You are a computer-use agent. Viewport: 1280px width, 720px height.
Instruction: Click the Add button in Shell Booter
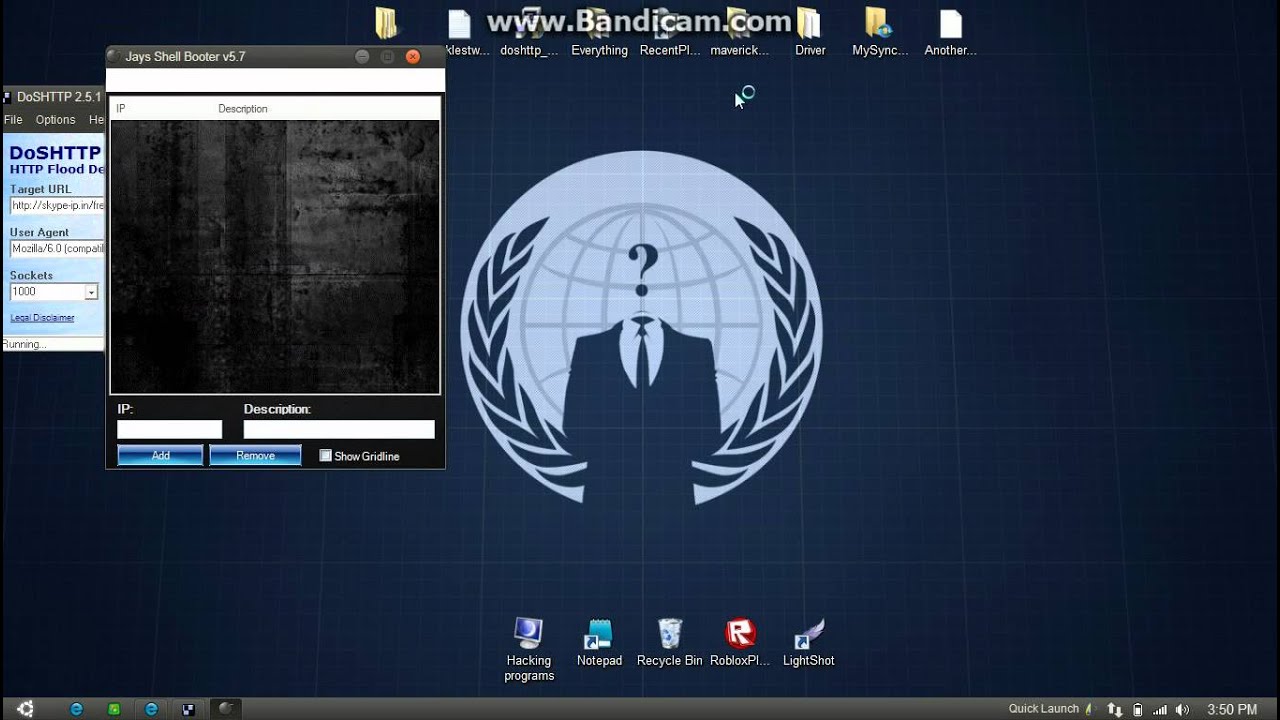[x=160, y=455]
